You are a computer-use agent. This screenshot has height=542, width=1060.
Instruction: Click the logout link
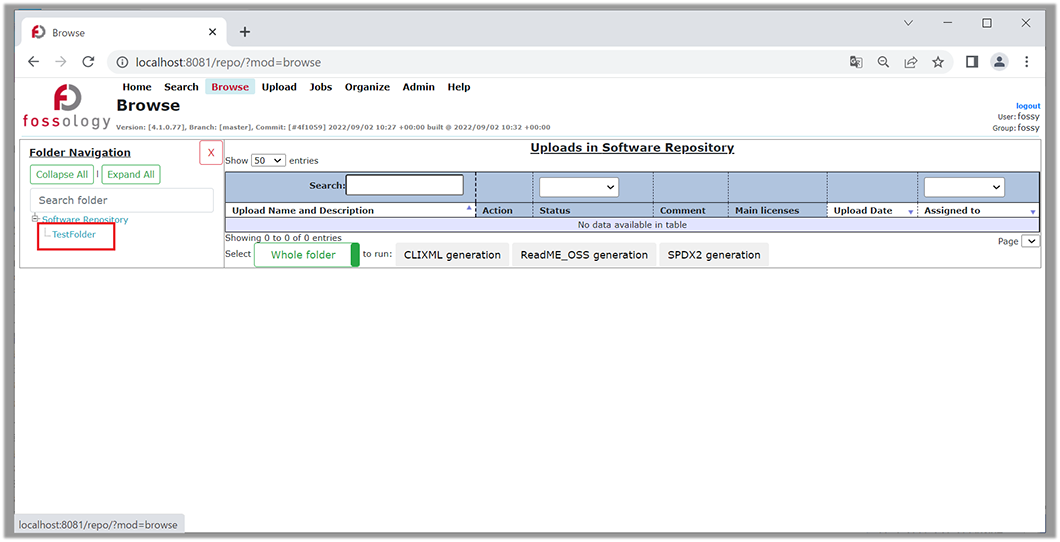pos(1027,106)
